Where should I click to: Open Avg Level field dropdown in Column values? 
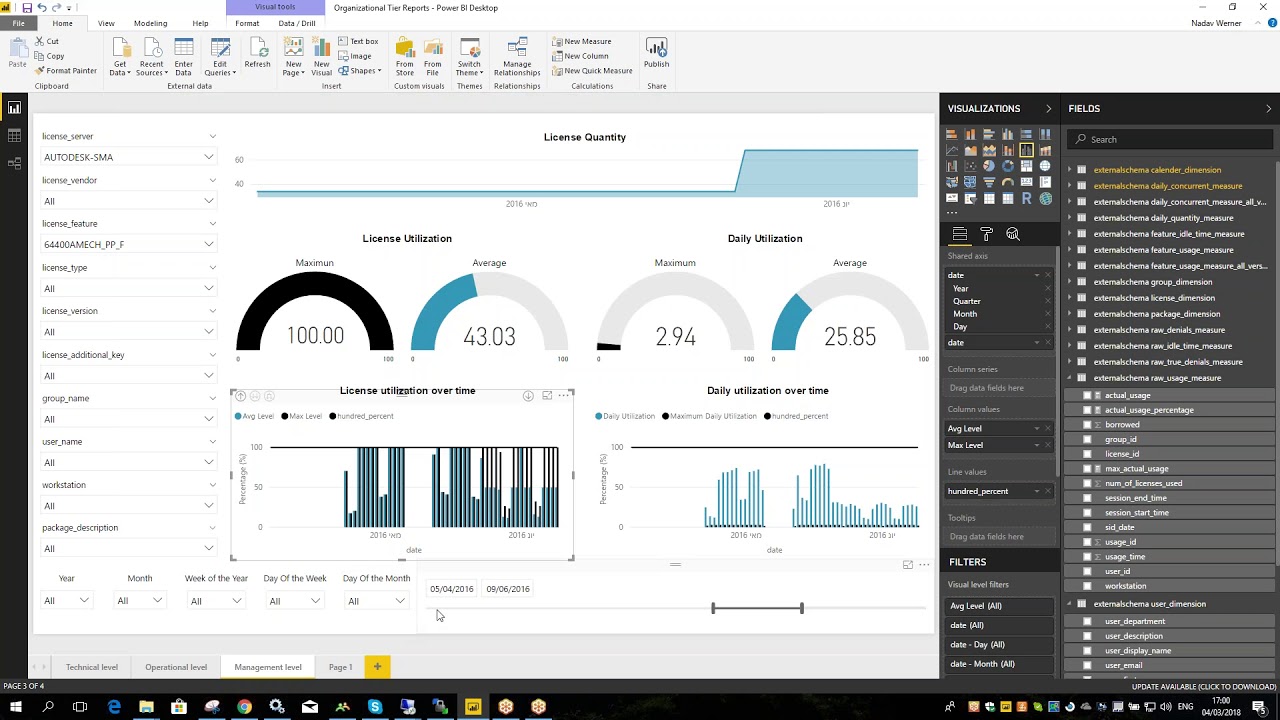[1036, 428]
